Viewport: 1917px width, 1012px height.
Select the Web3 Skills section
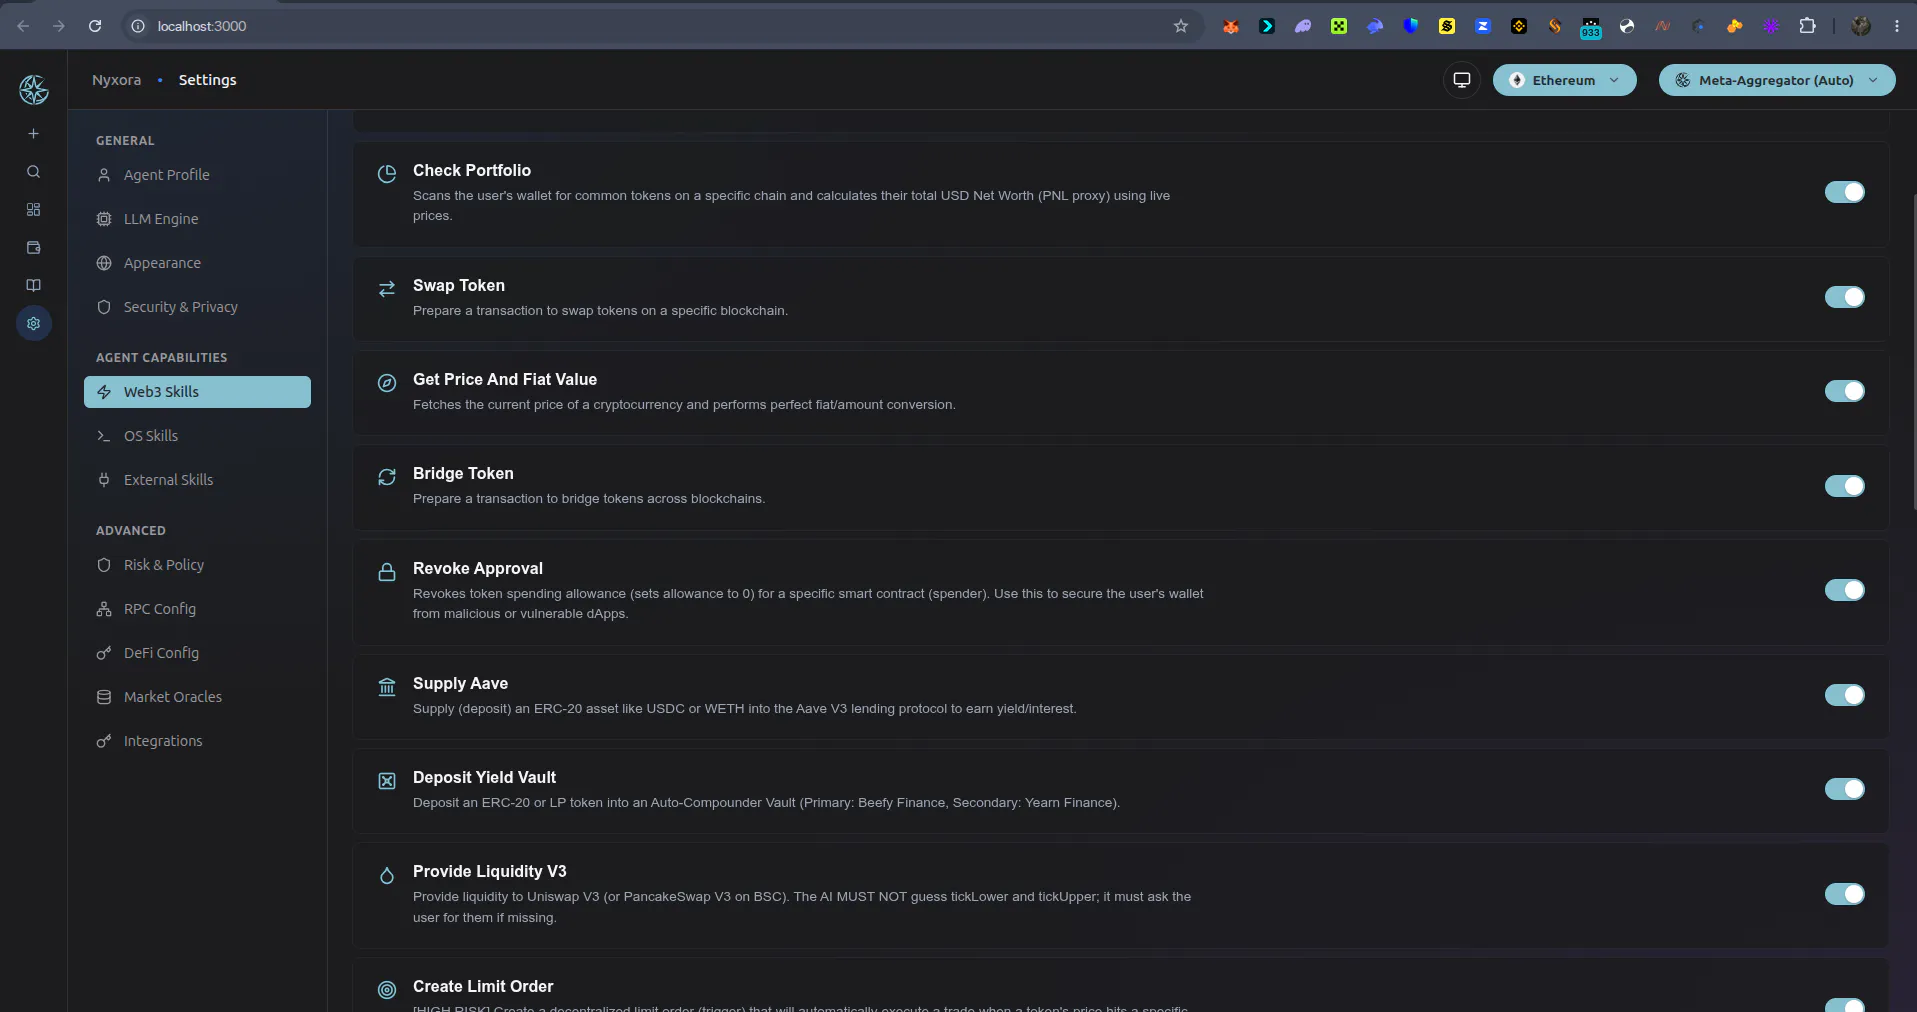(x=197, y=392)
